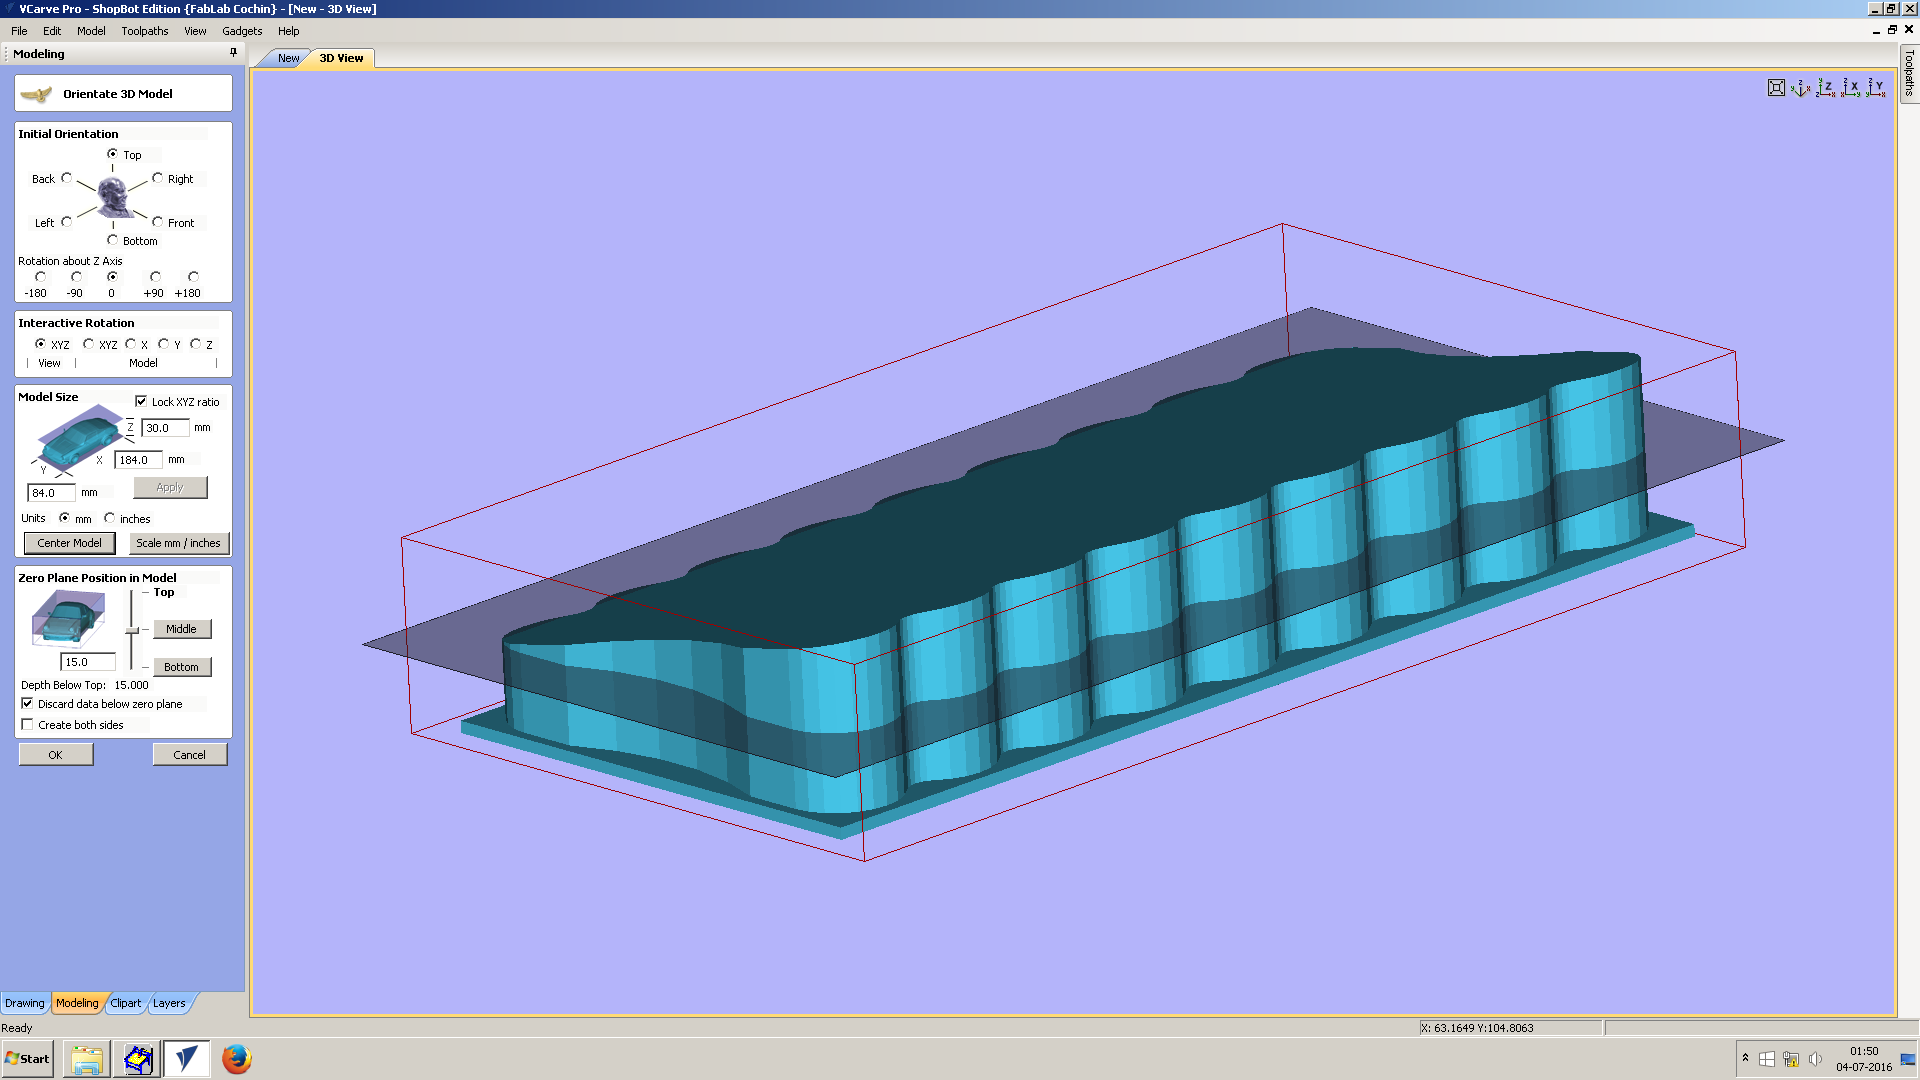
Task: Restrict interactive rotation to Y axis
Action: tap(163, 344)
